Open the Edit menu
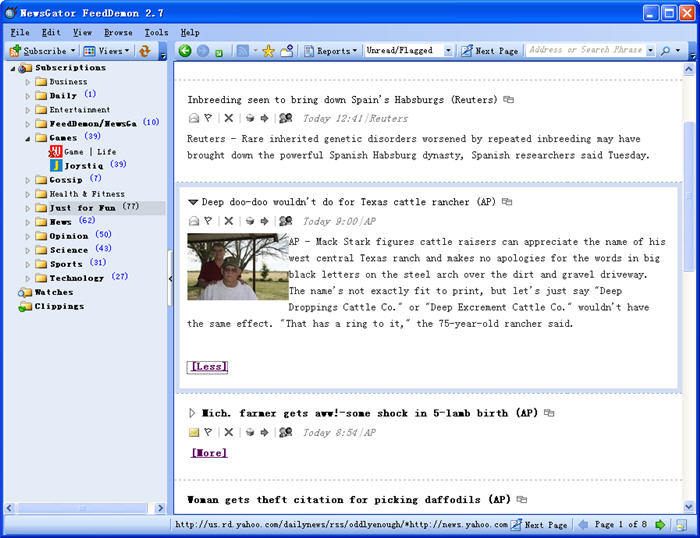This screenshot has width=700, height=538. click(51, 33)
